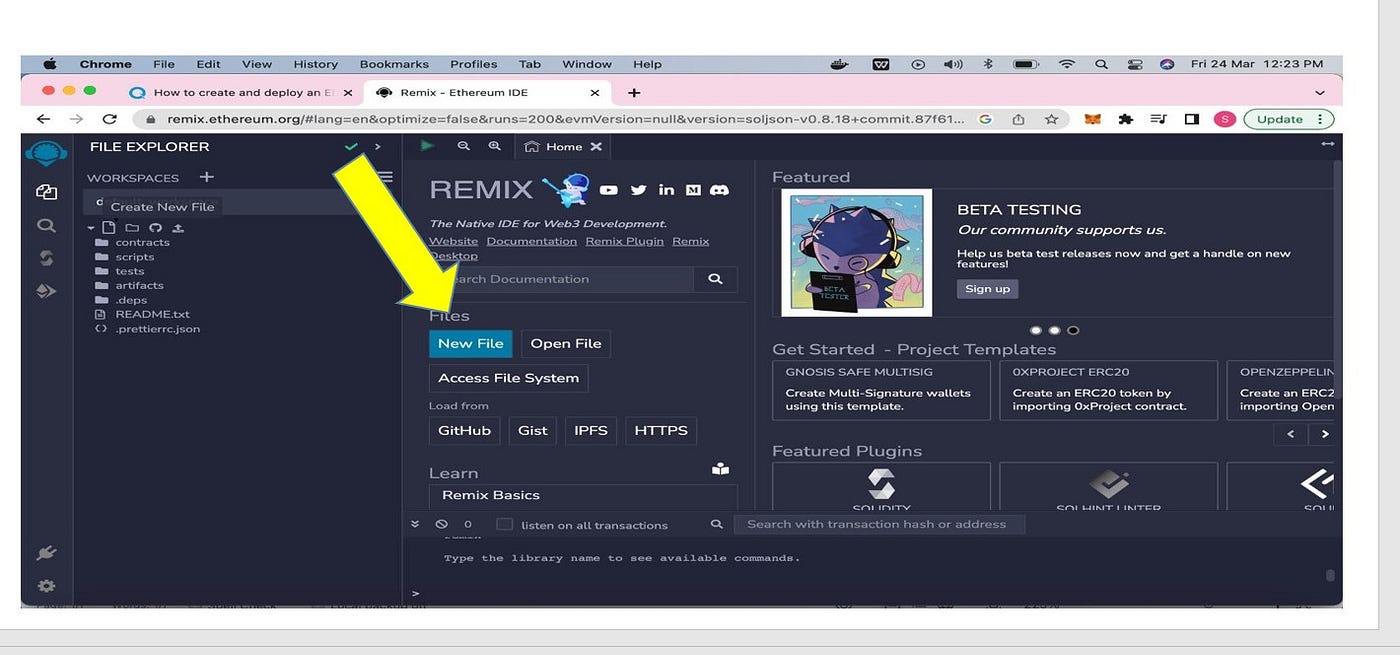Viewport: 1400px width, 655px height.
Task: Open the History menu in menu bar
Action: click(x=316, y=64)
